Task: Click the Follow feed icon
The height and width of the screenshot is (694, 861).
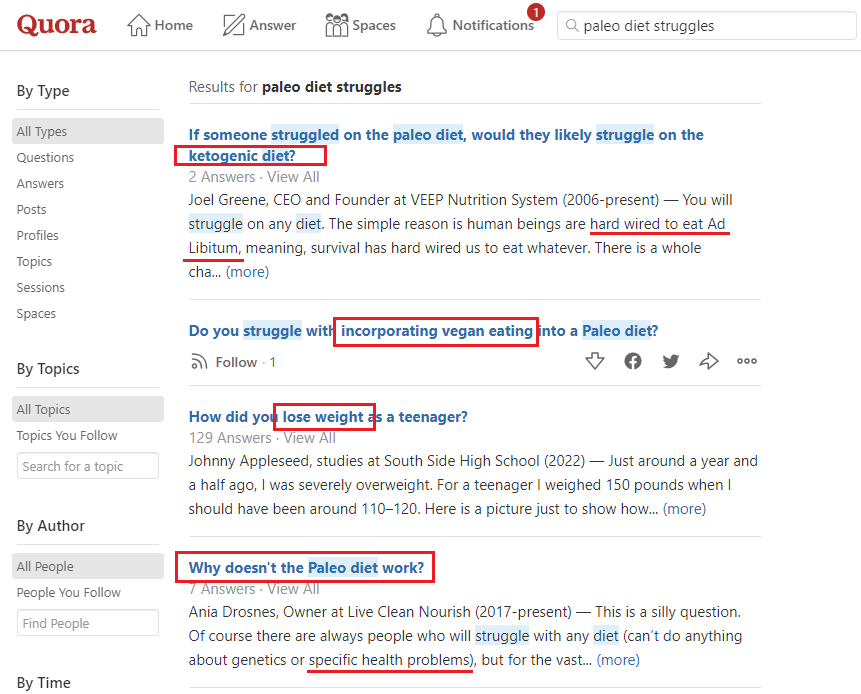Action: coord(199,362)
